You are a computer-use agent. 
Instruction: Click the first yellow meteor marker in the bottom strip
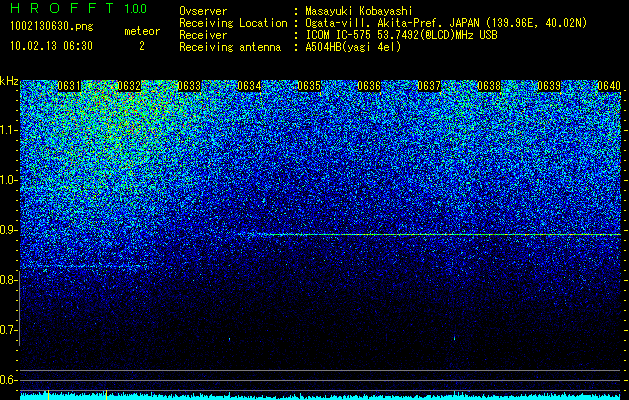48,395
